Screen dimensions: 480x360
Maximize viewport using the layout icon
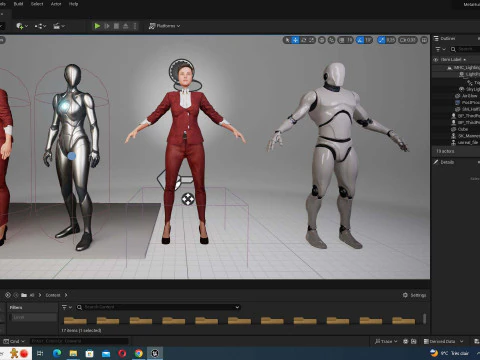(424, 40)
